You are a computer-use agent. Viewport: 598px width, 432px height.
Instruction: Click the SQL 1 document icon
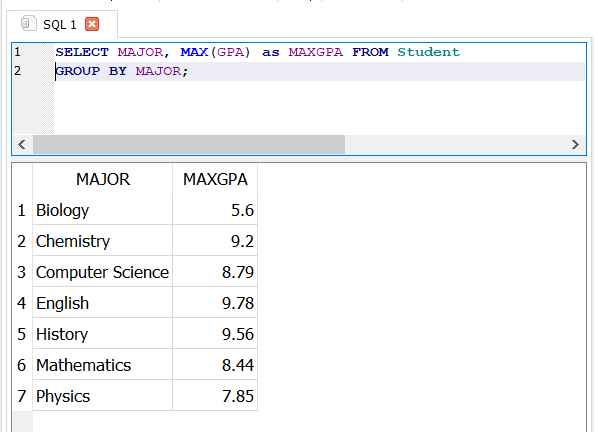28,23
